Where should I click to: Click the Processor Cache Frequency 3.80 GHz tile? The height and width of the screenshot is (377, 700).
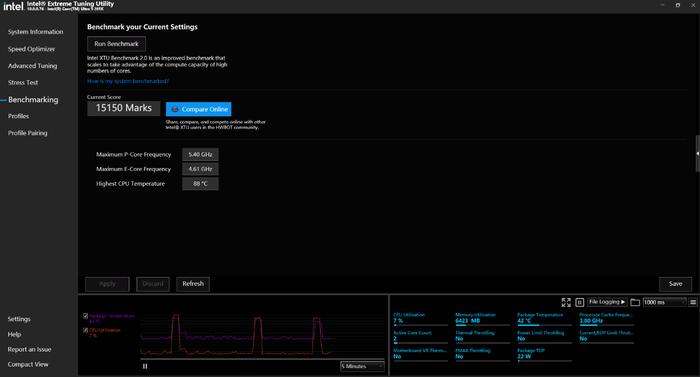[606, 318]
